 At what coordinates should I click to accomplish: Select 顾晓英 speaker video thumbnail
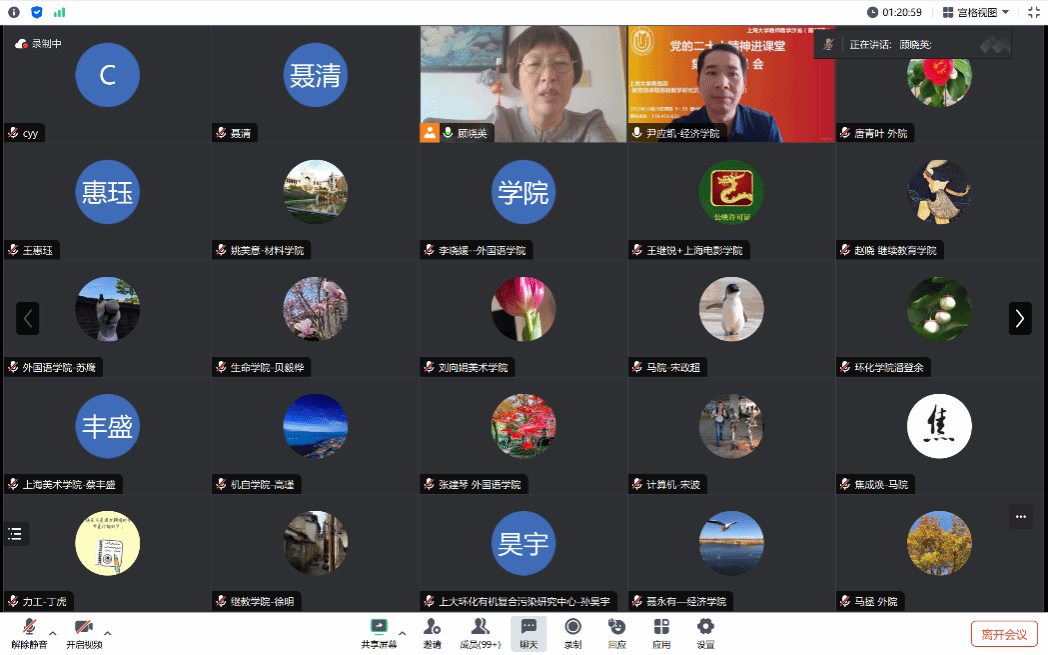tap(523, 84)
